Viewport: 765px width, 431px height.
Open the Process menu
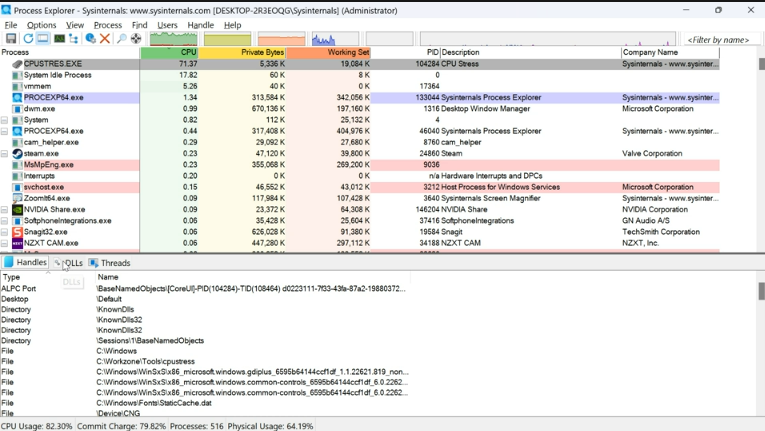click(108, 25)
